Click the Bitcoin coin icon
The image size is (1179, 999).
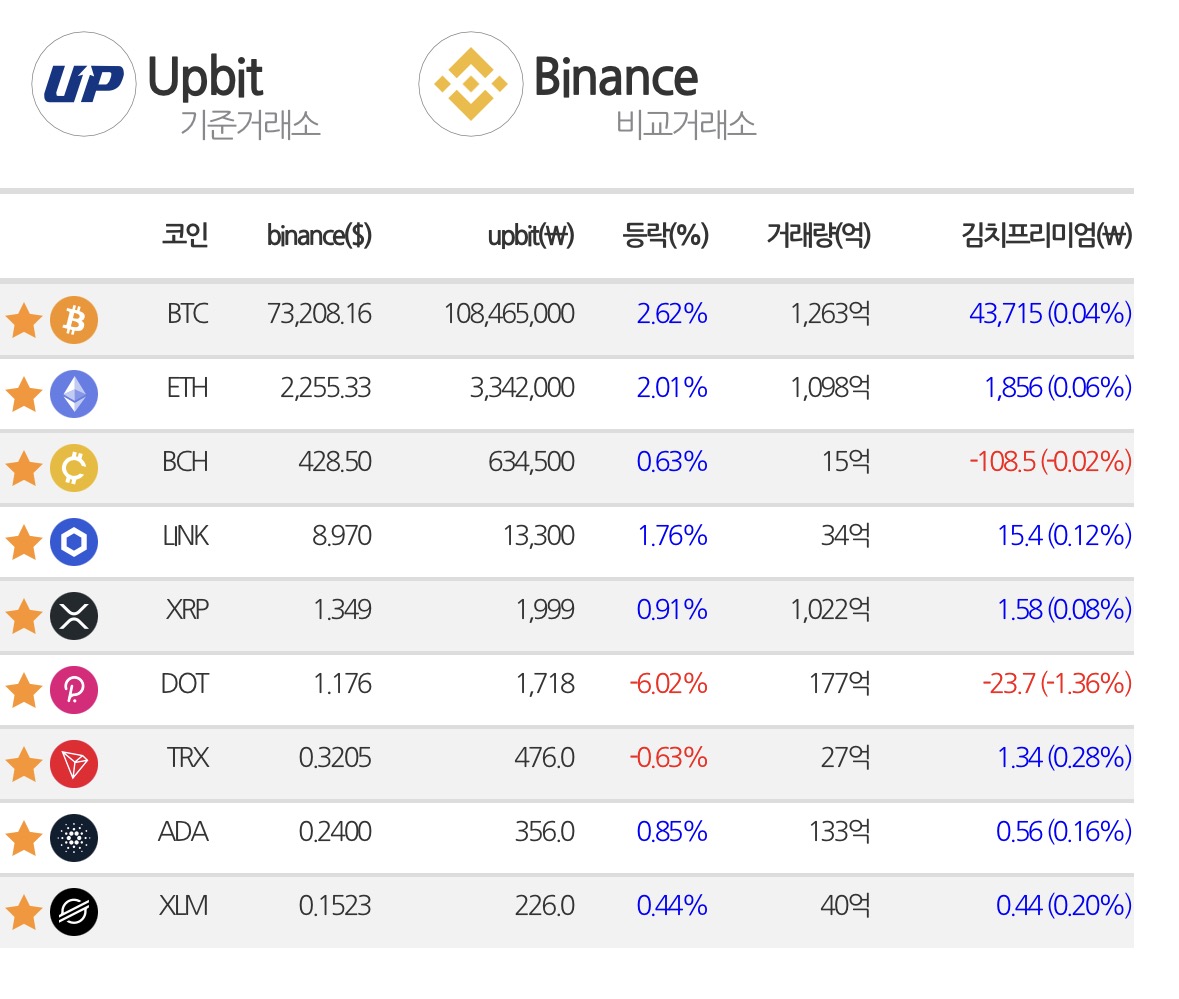[74, 320]
